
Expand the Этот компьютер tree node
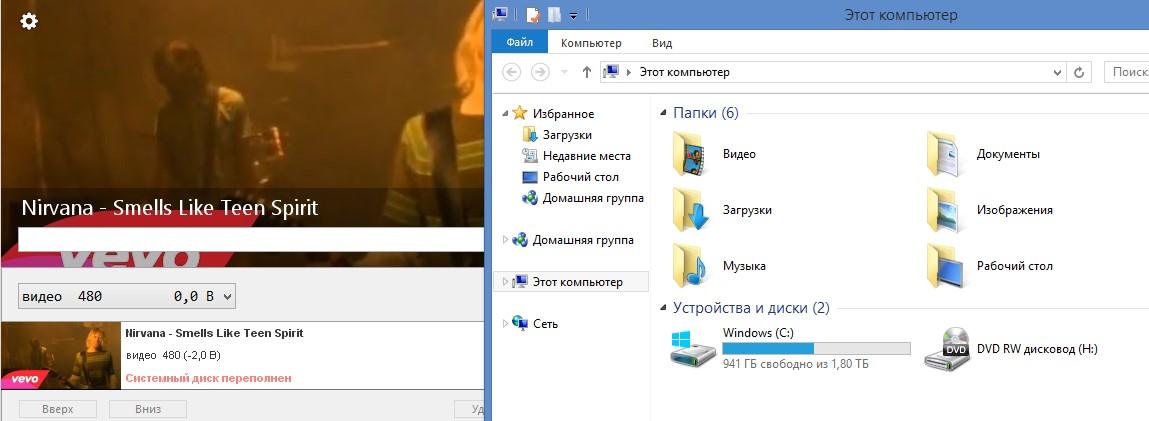pyautogui.click(x=505, y=281)
